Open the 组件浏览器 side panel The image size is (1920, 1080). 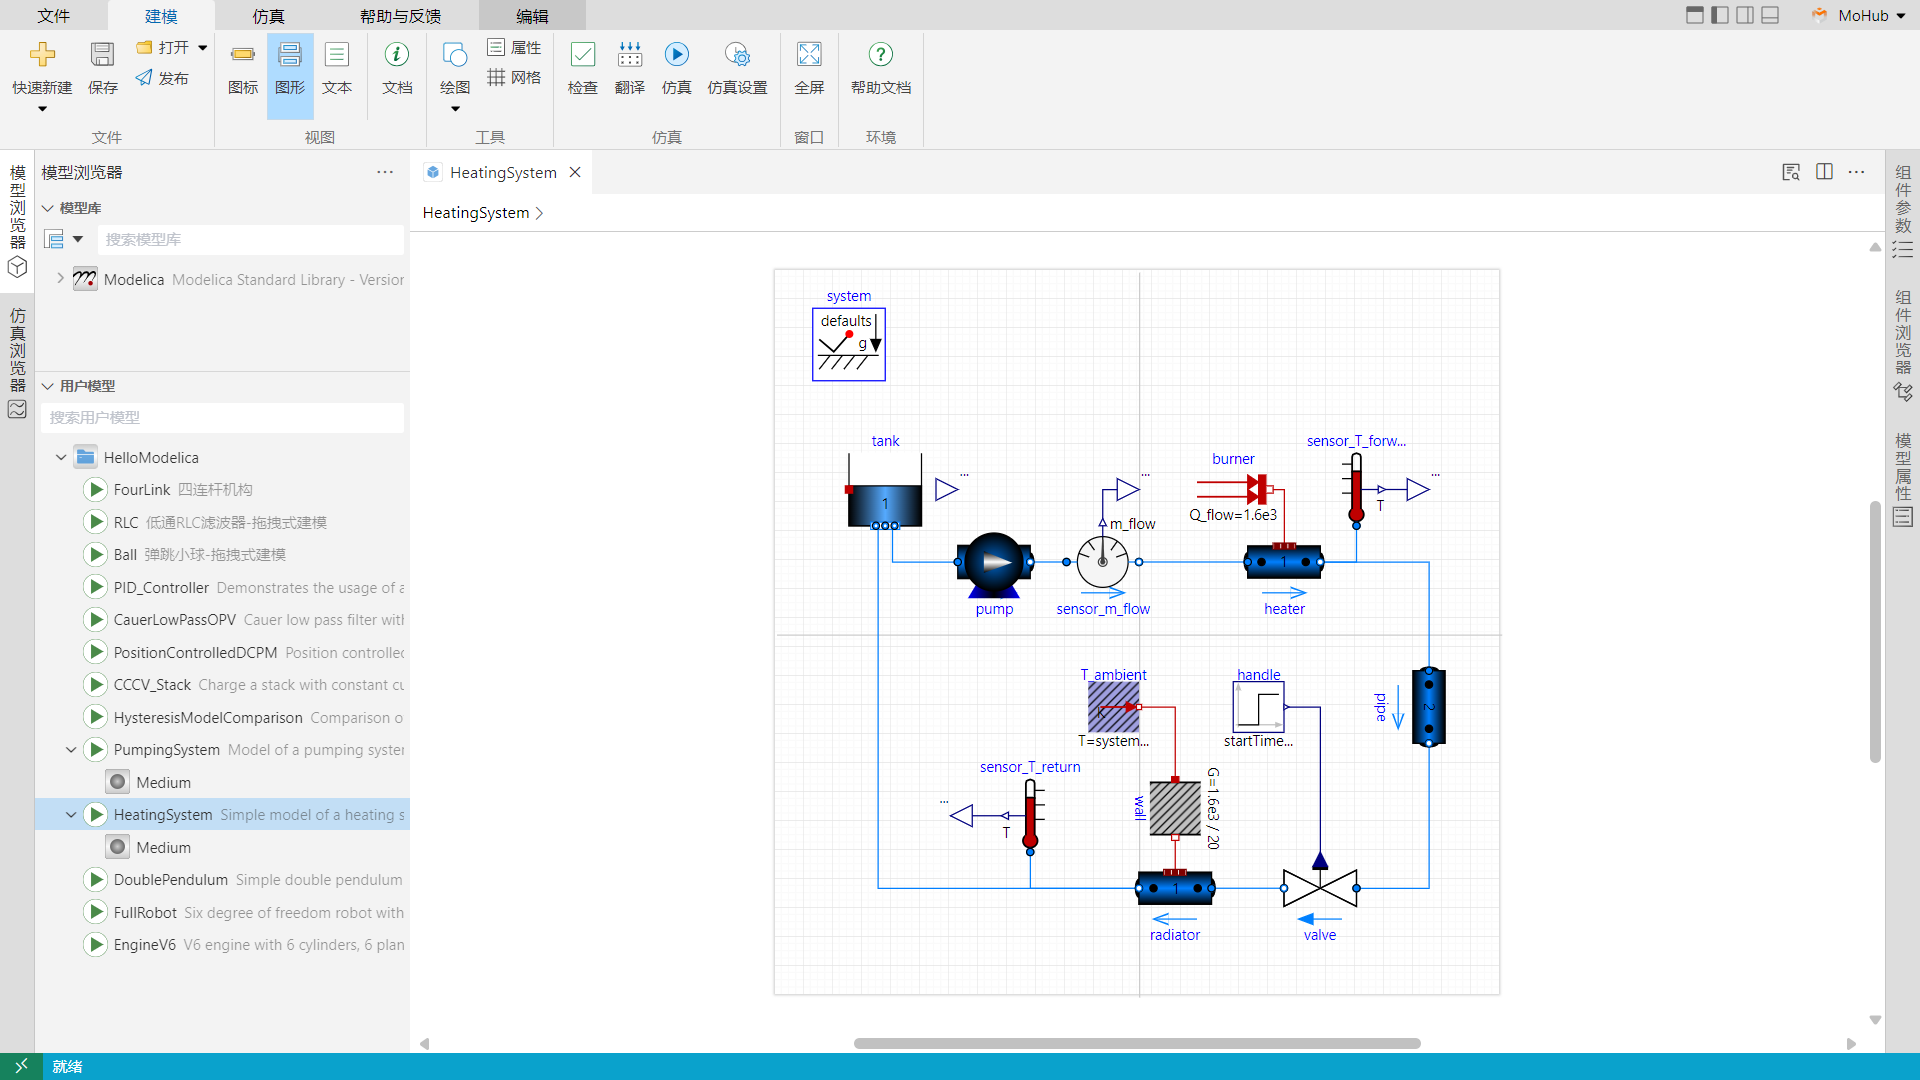point(1902,345)
